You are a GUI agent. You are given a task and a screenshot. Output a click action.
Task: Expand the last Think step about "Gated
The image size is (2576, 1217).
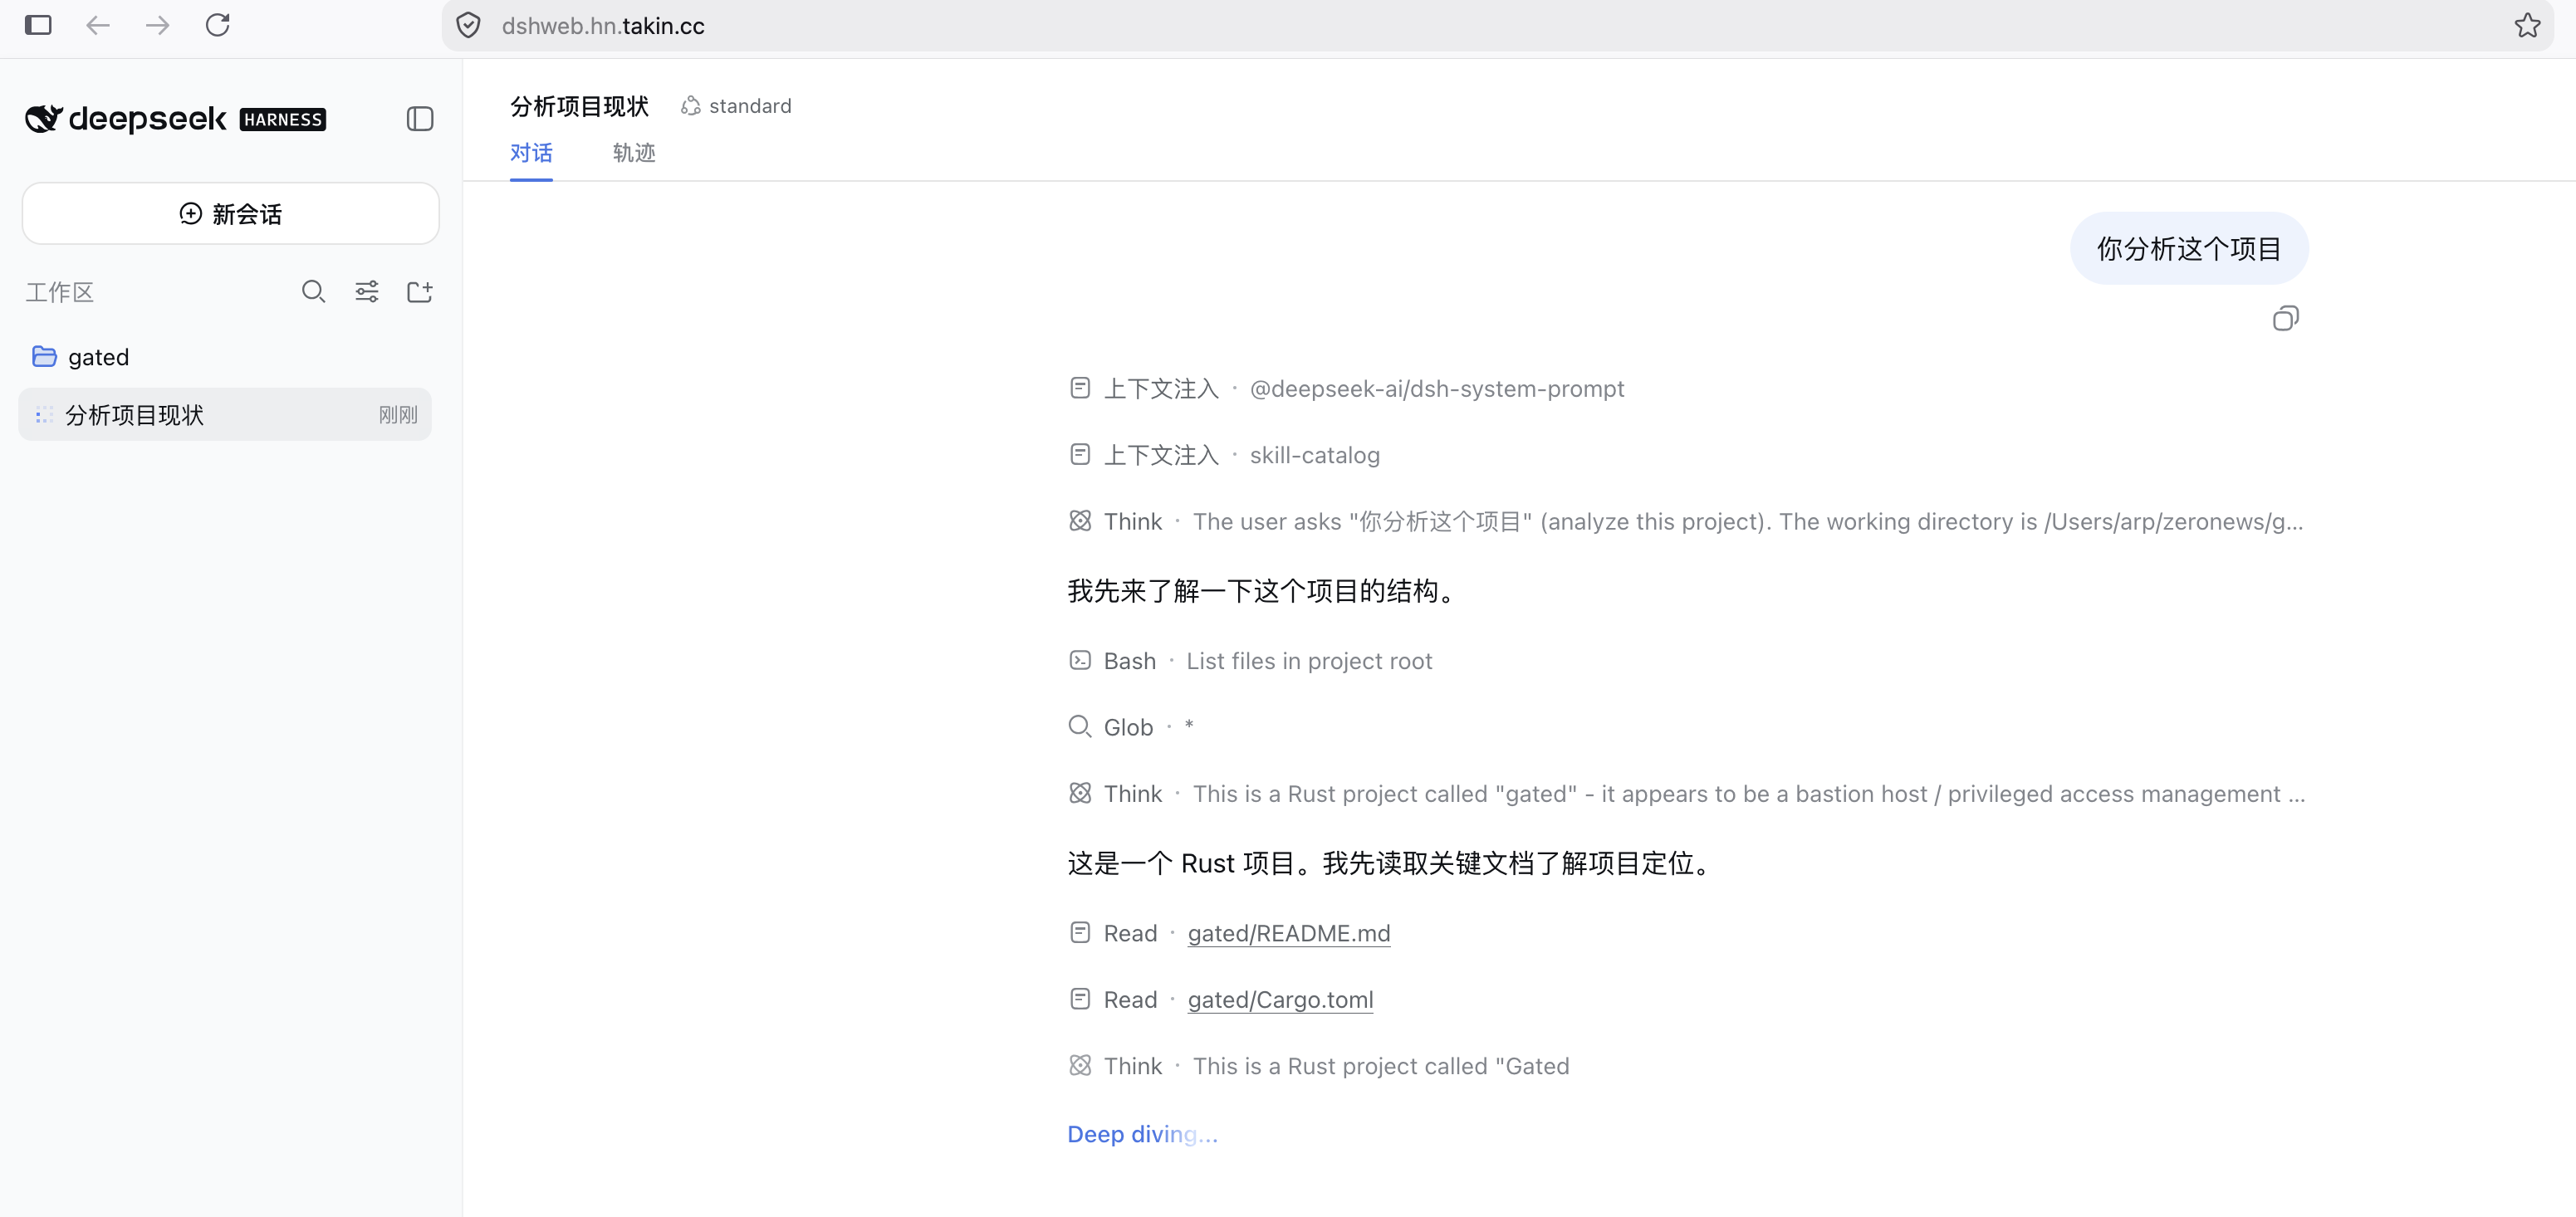(x=1319, y=1066)
